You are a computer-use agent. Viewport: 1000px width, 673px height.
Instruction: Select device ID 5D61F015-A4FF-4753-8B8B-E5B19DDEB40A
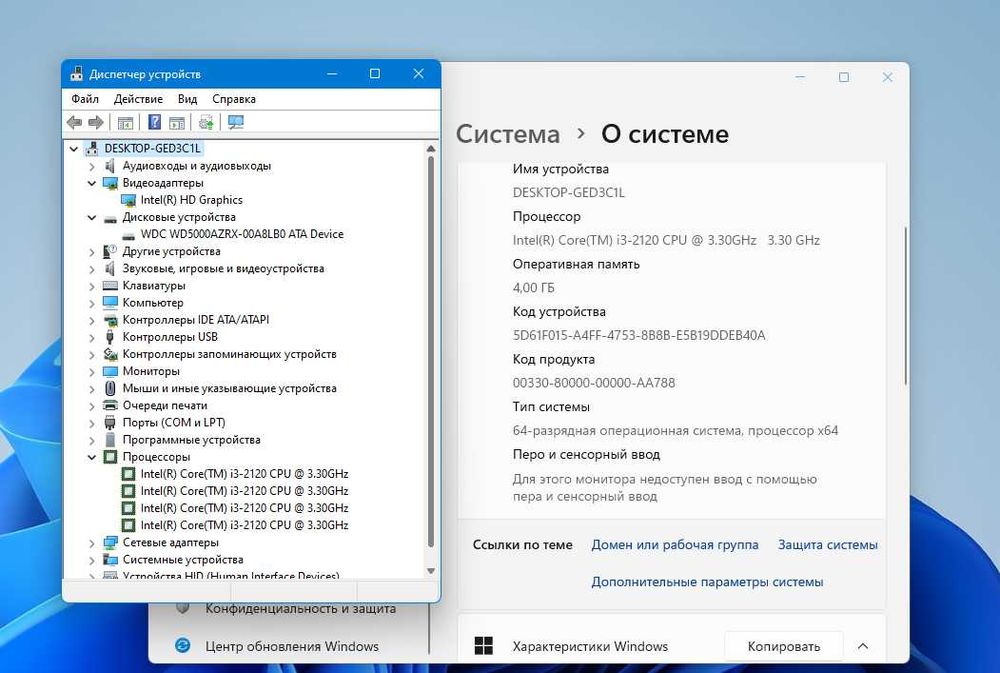639,336
